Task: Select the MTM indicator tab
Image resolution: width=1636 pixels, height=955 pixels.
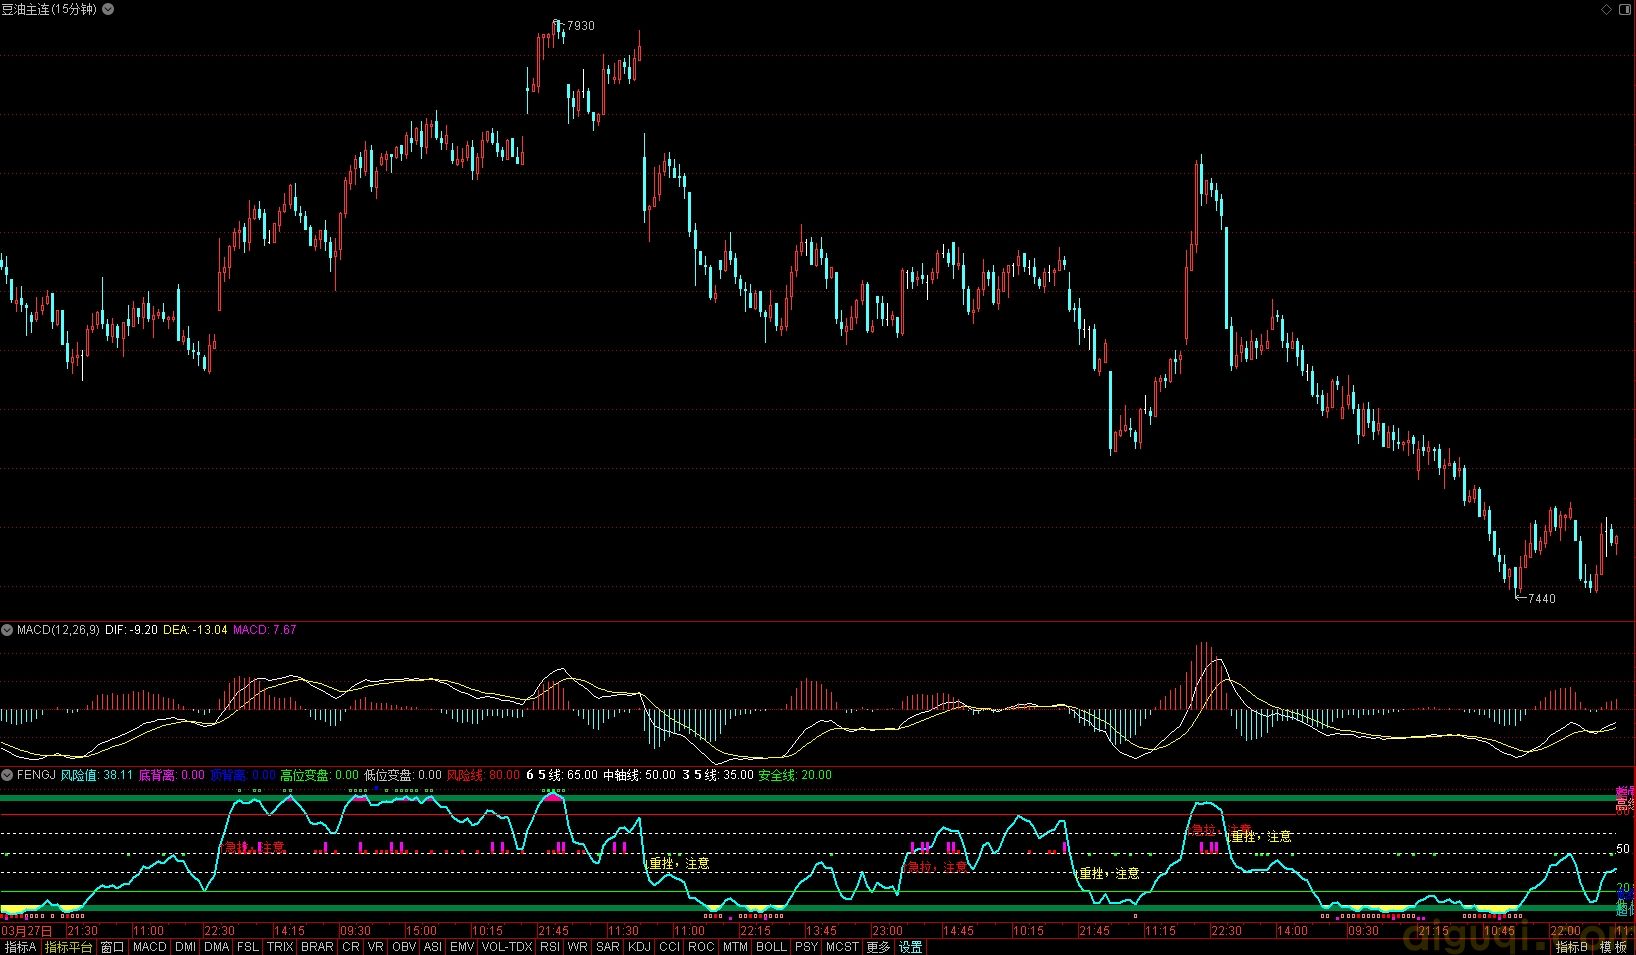Action: click(736, 947)
